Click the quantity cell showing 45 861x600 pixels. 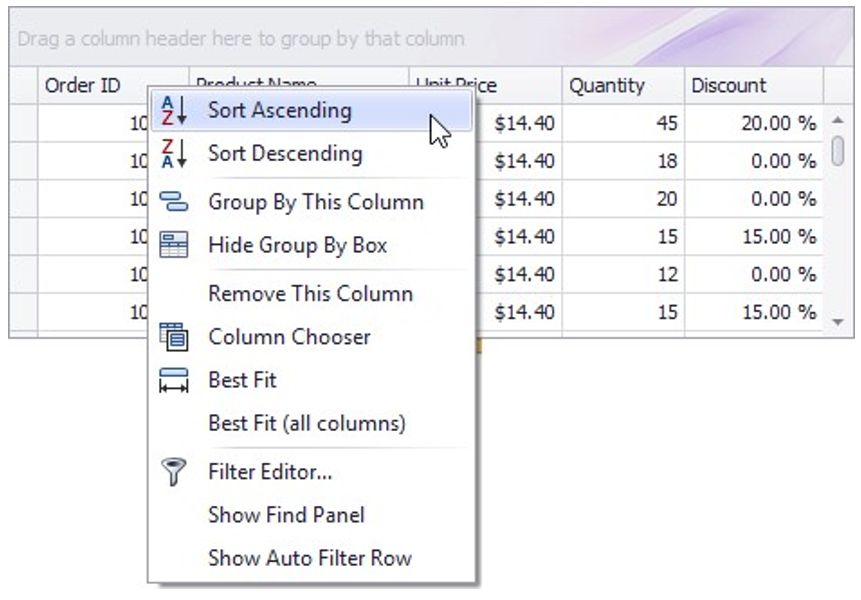pyautogui.click(x=622, y=123)
